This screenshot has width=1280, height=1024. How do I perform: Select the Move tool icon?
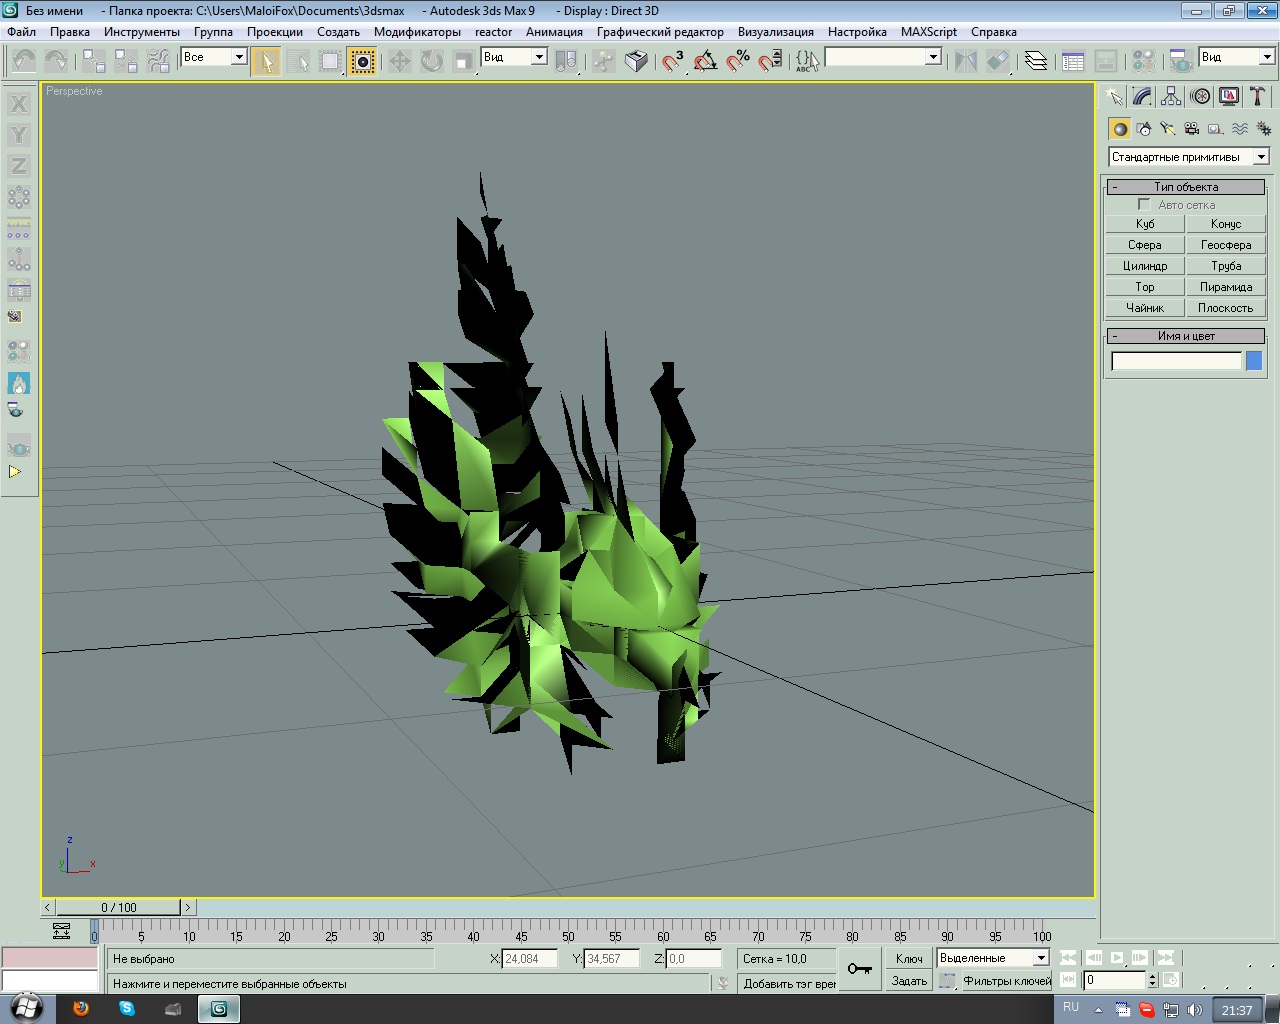point(400,61)
